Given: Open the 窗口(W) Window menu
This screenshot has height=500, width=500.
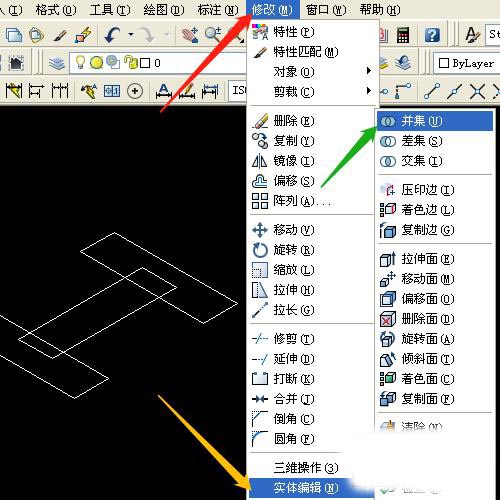Looking at the screenshot, I should pos(326,10).
